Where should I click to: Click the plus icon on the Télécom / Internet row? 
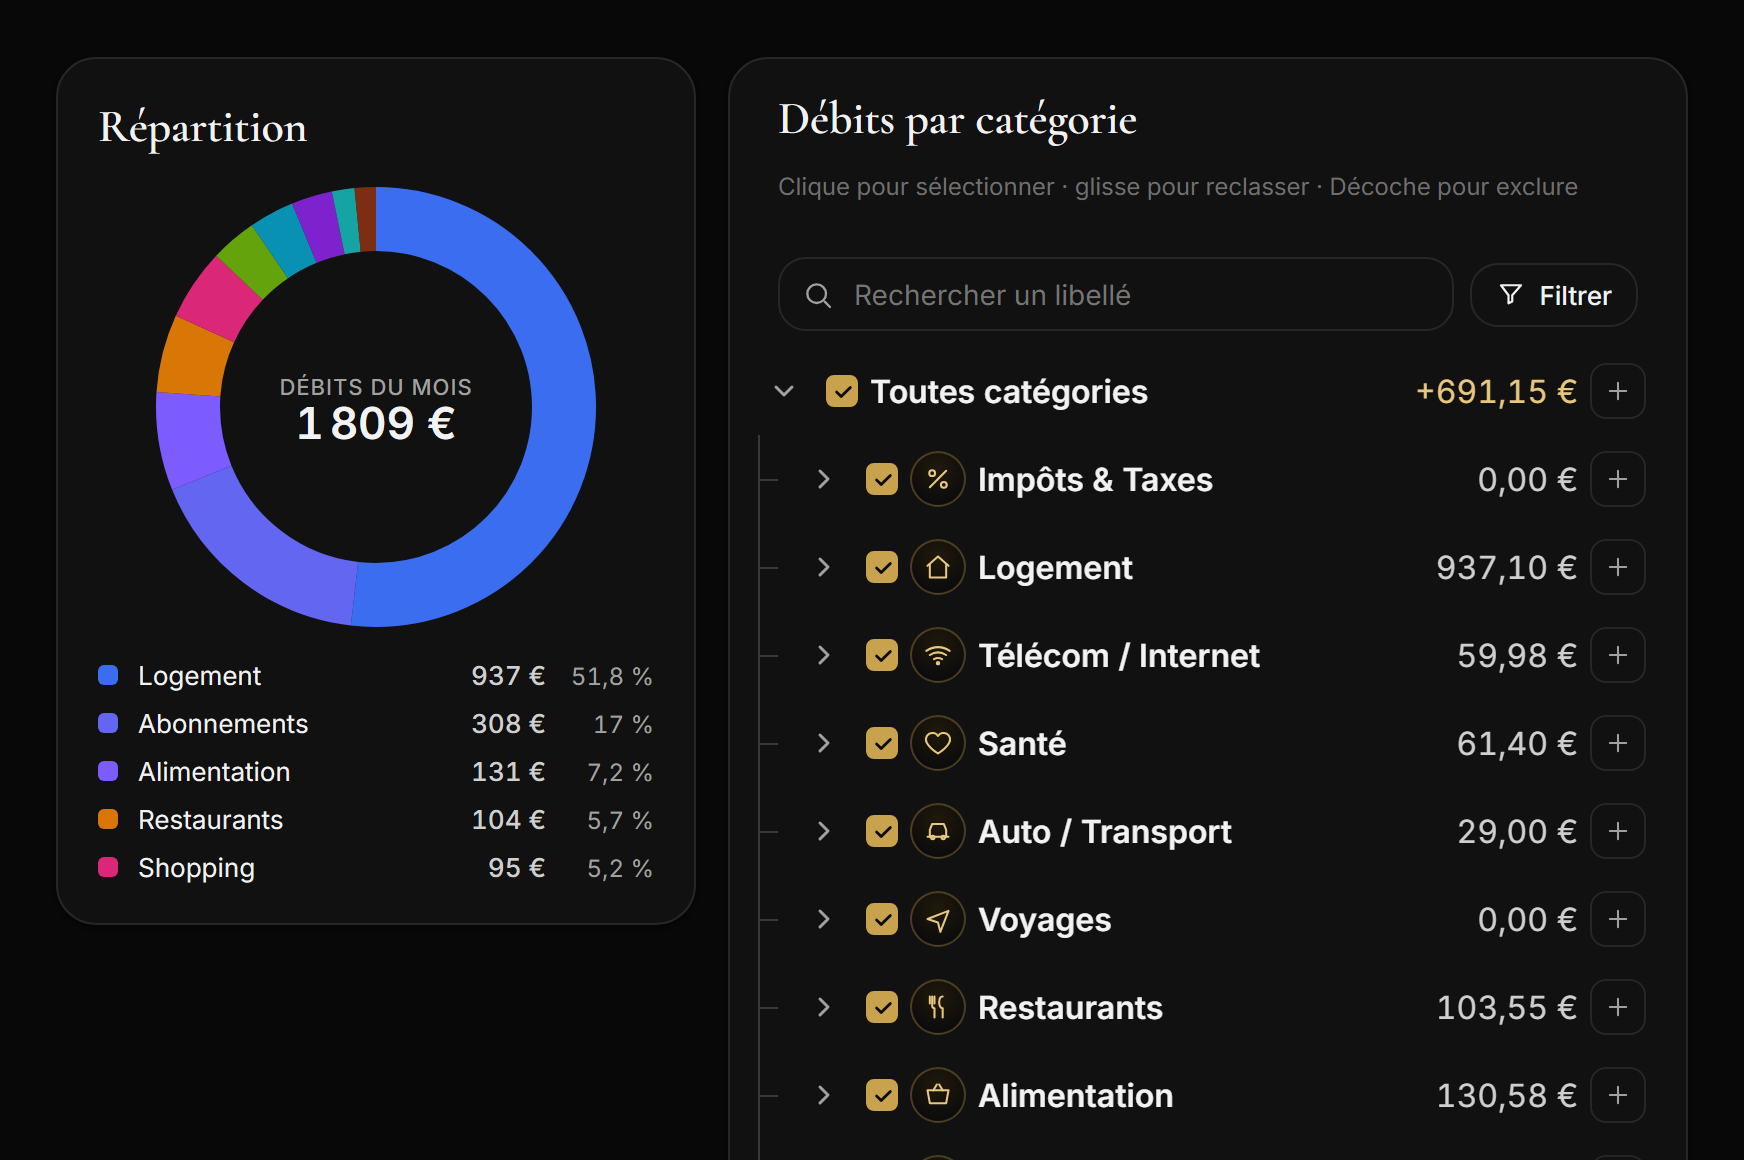coord(1618,655)
